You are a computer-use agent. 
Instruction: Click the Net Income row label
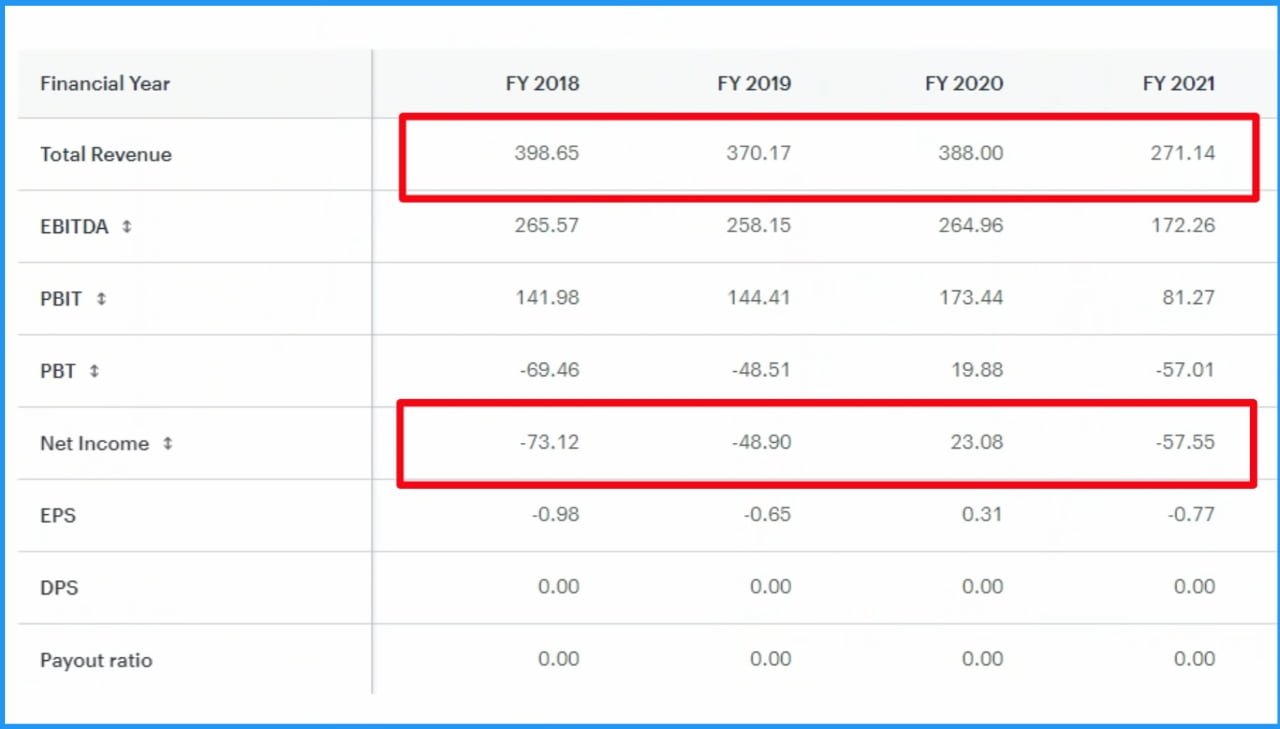point(95,443)
